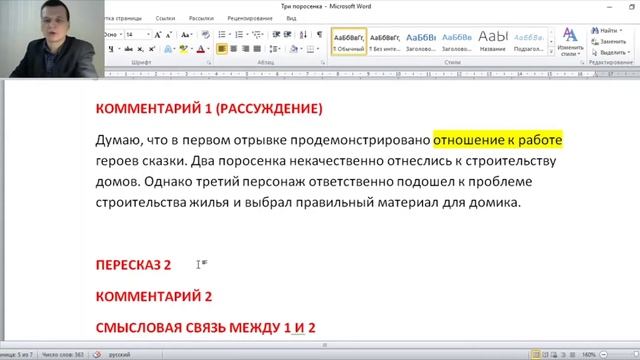640x360 pixels.
Task: Increase paragraph indent
Action: [x=288, y=35]
